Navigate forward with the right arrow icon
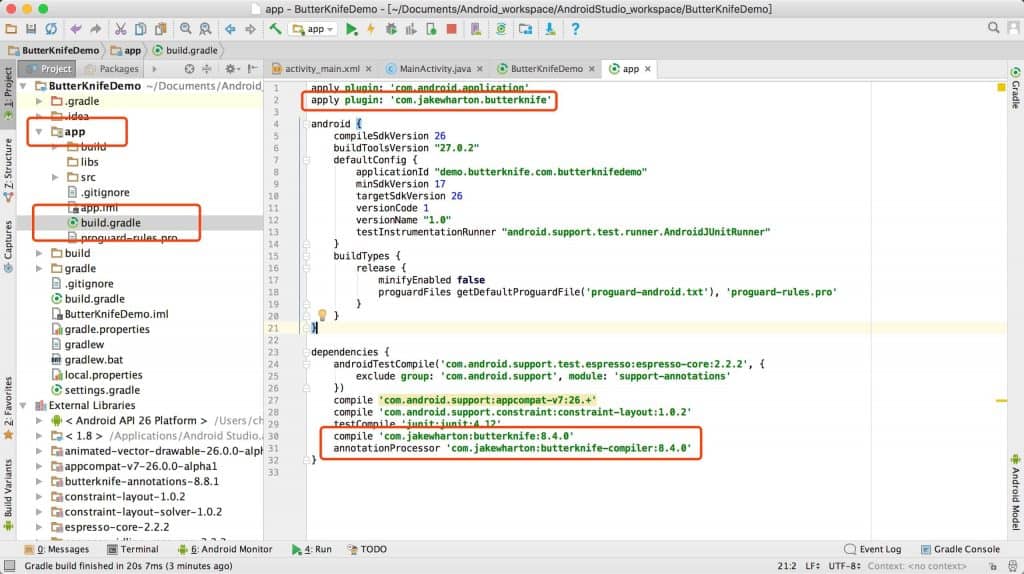 coord(250,29)
